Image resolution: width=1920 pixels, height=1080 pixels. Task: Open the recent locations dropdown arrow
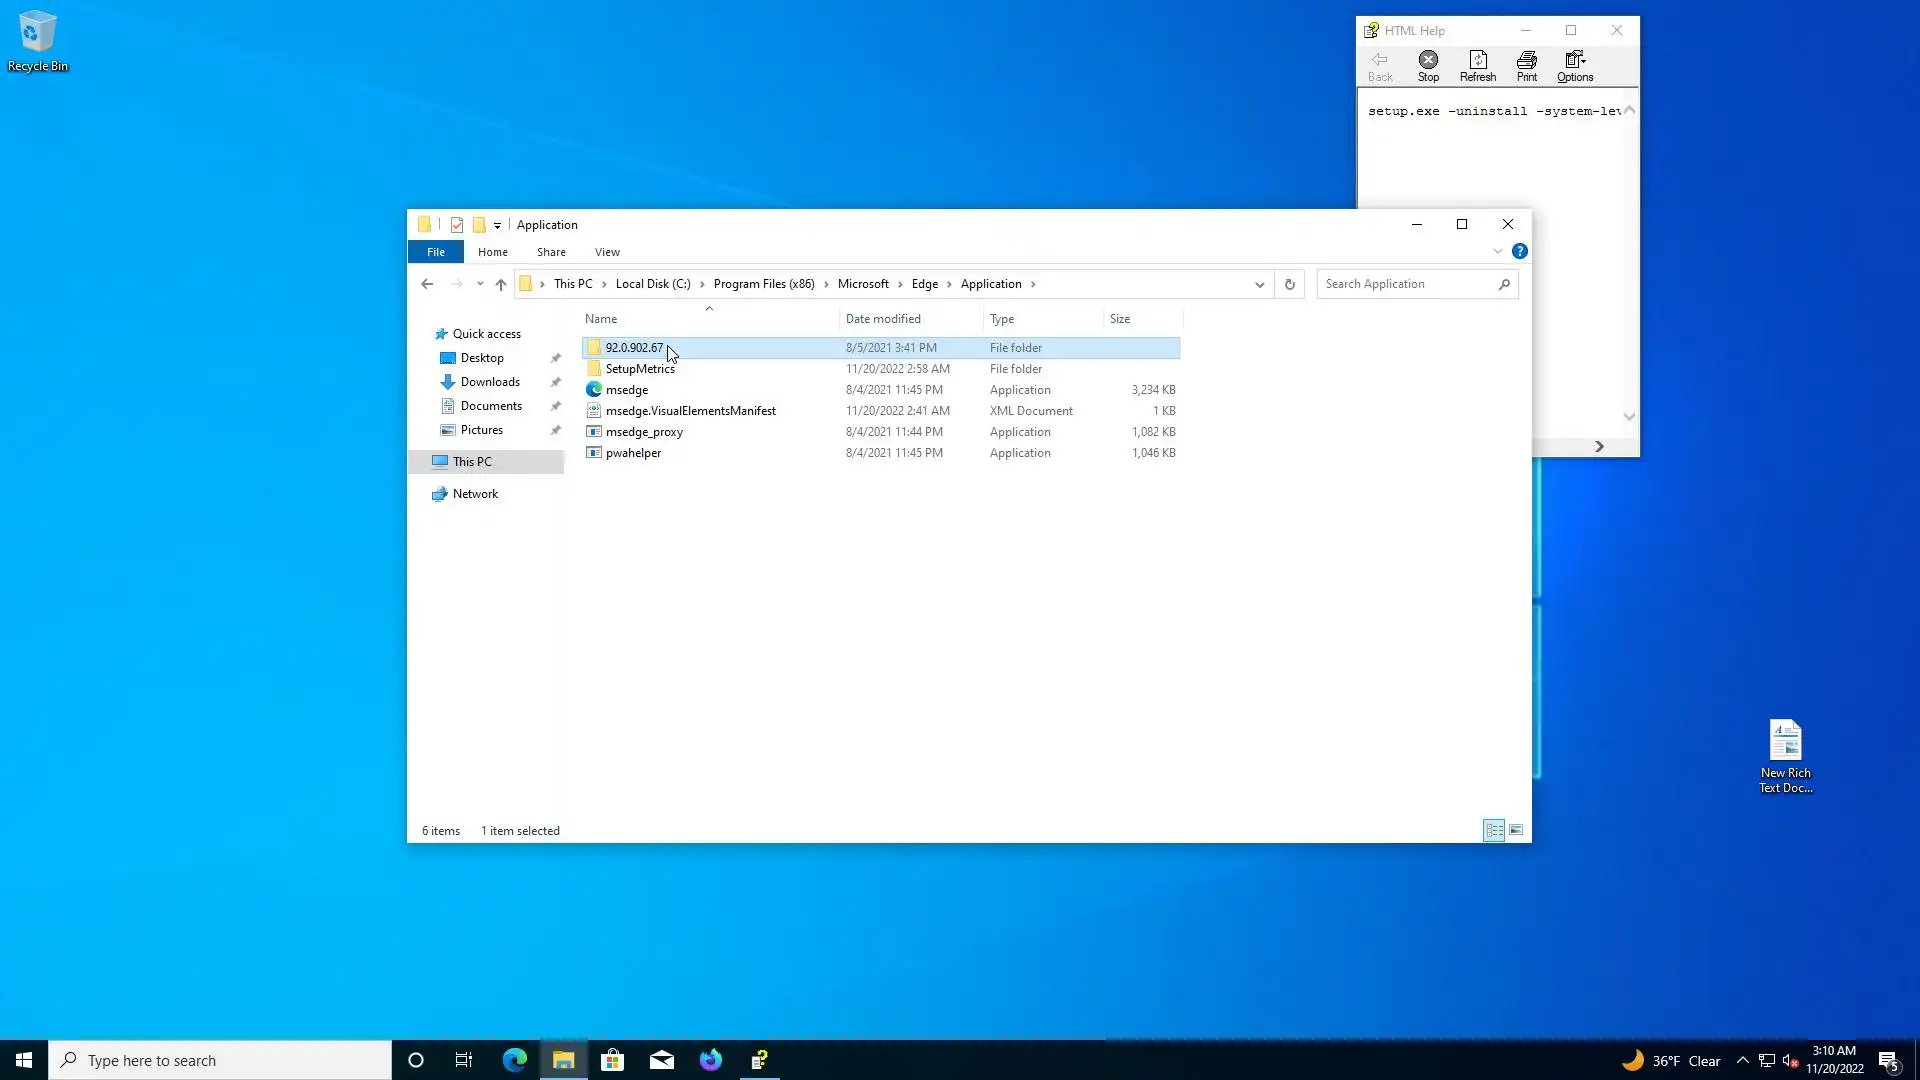[480, 284]
